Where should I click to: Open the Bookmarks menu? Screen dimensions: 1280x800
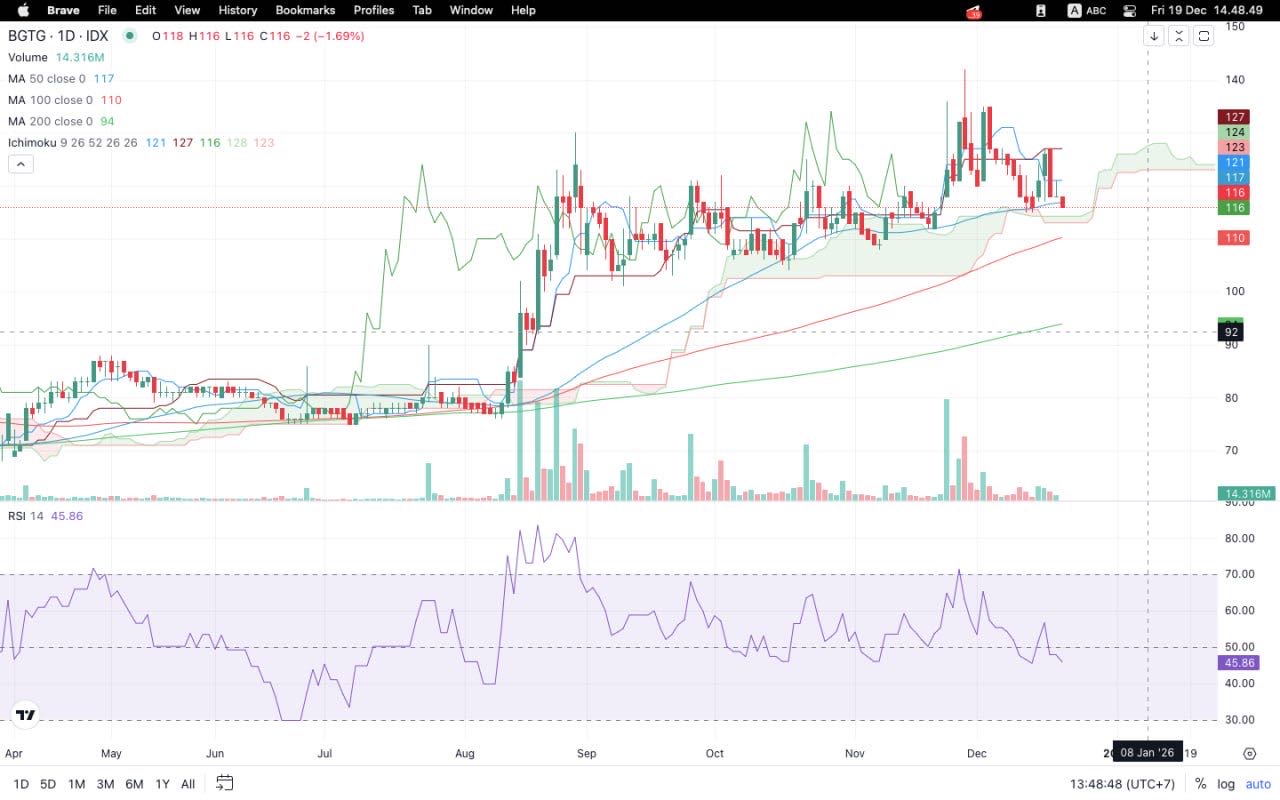(x=305, y=10)
